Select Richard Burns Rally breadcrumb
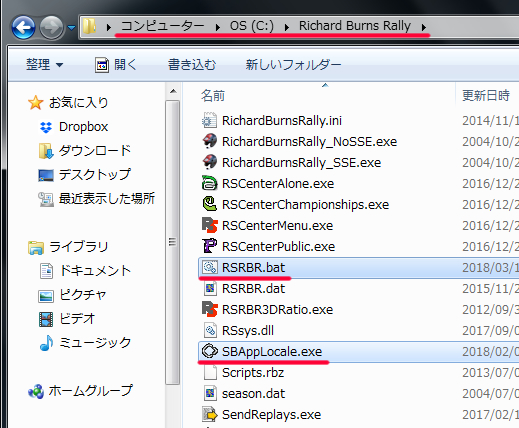The height and width of the screenshot is (428, 519). tap(355, 26)
